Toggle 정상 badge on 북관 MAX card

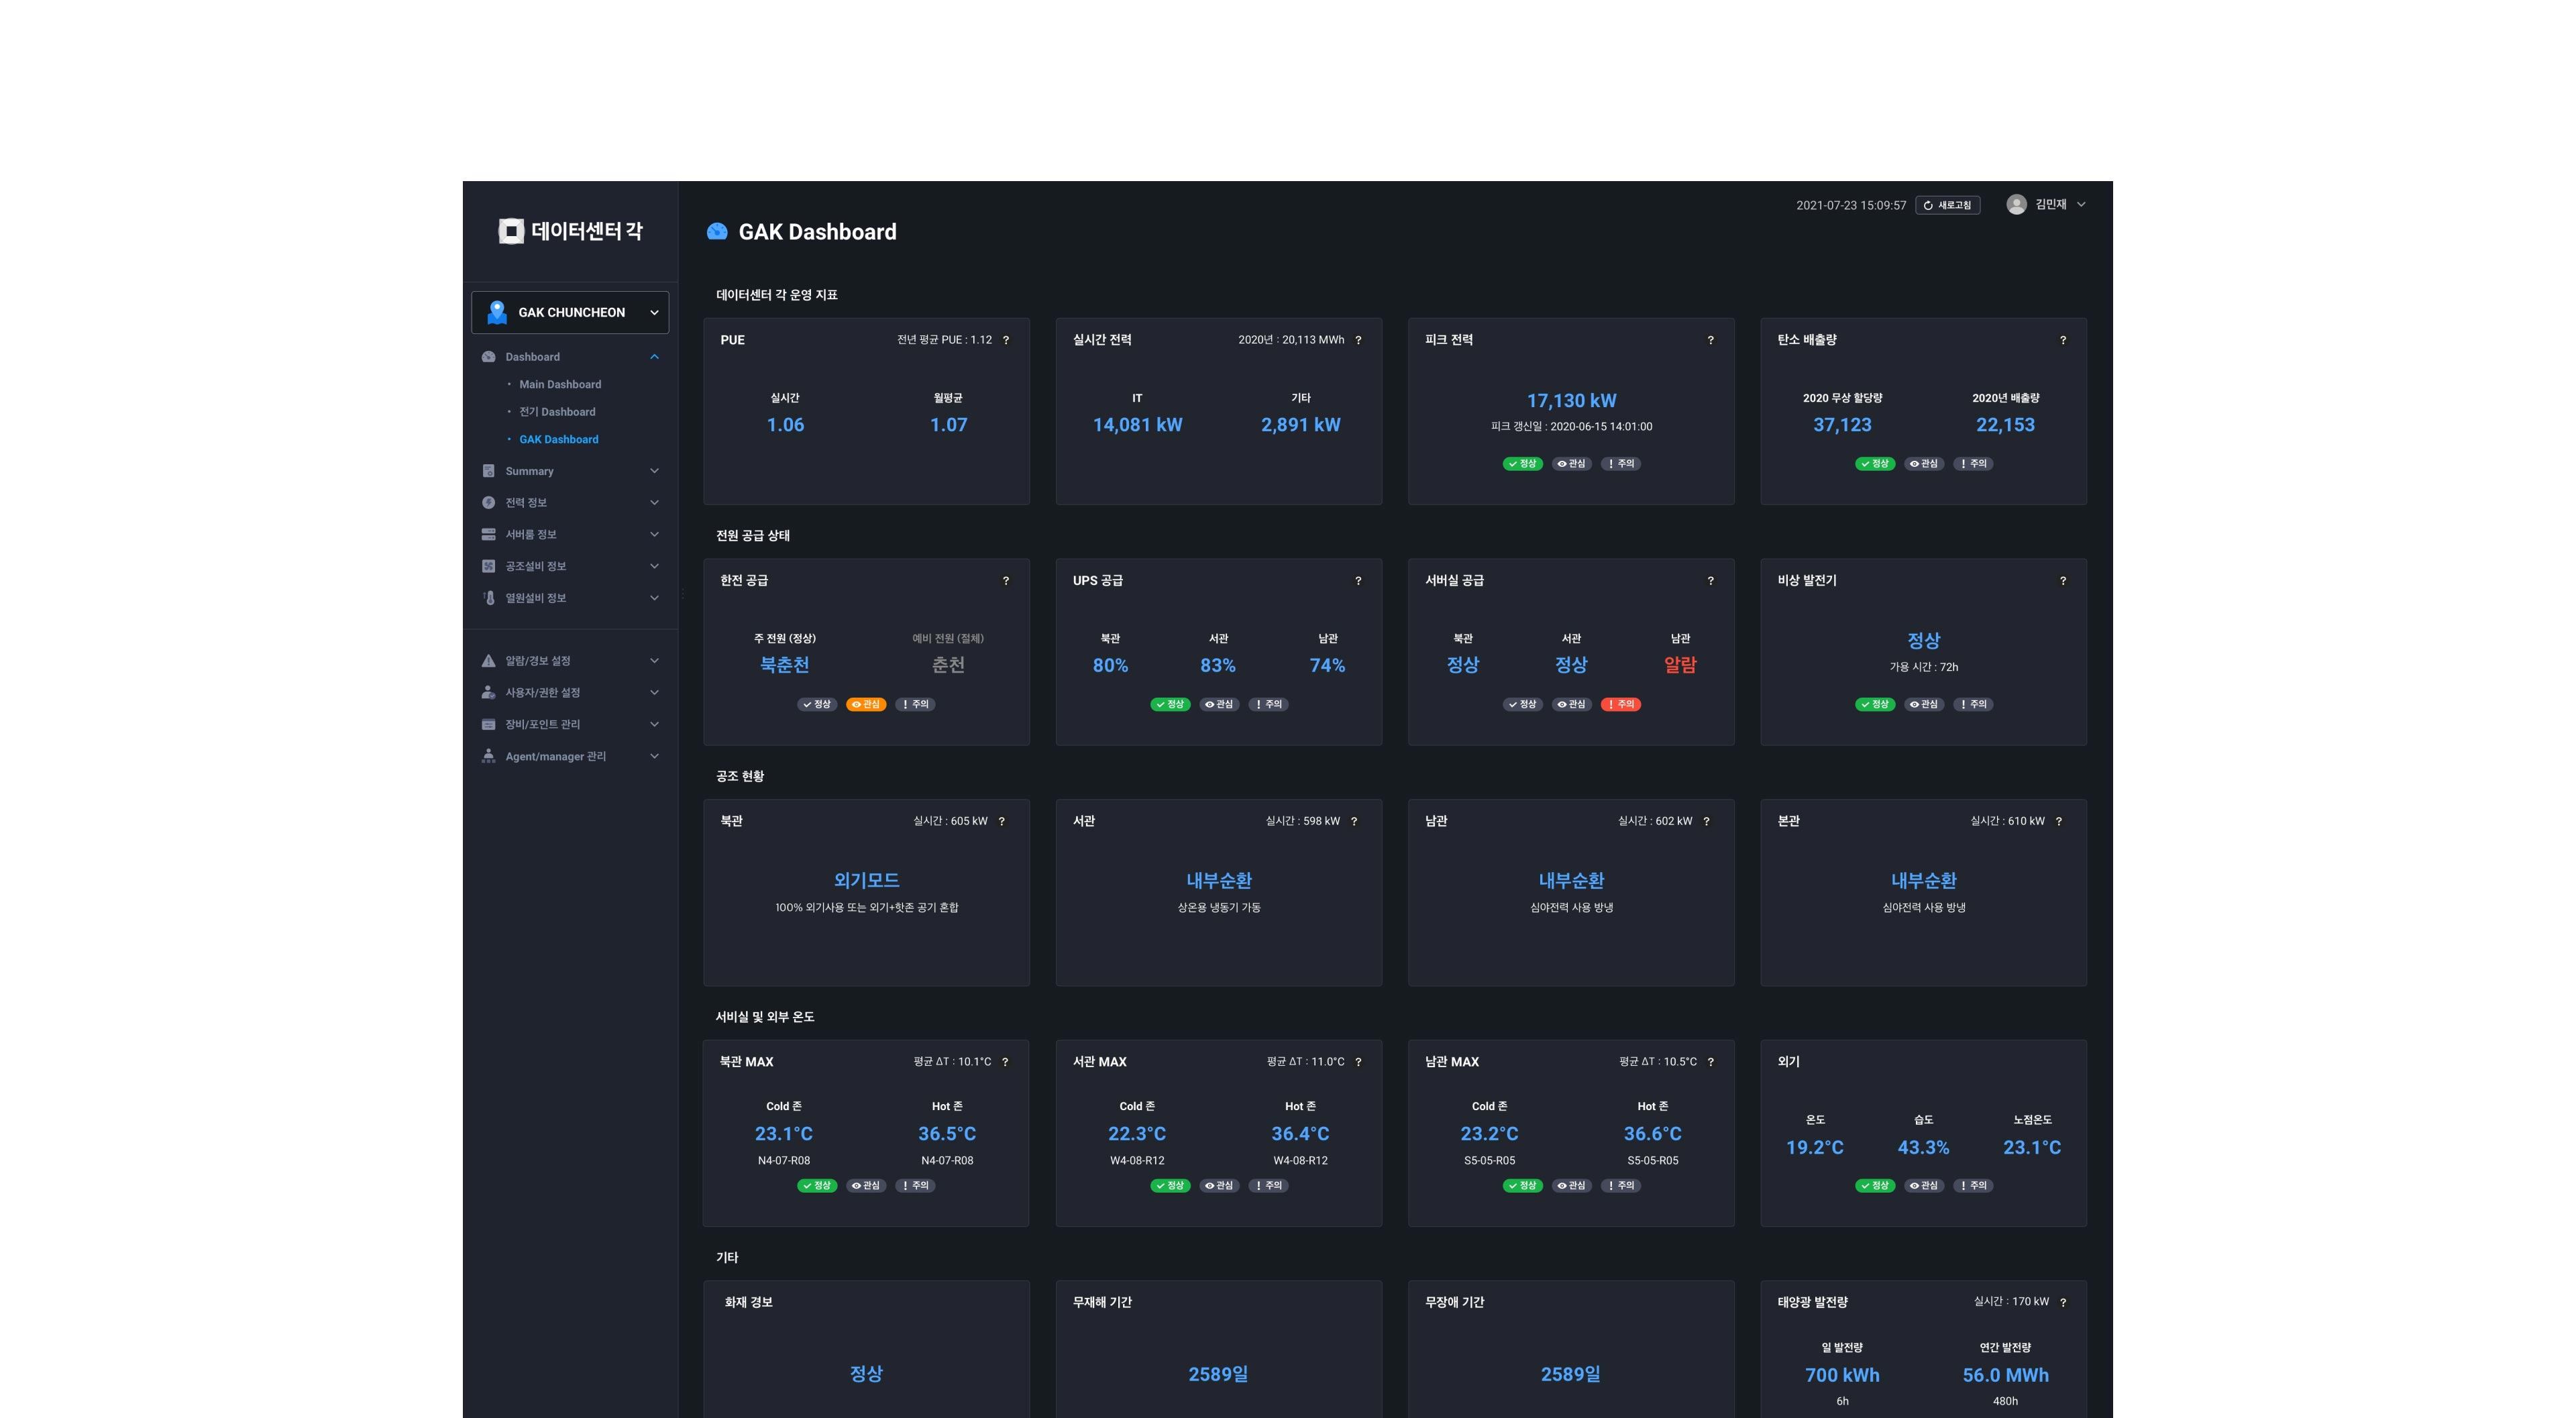tap(817, 1186)
